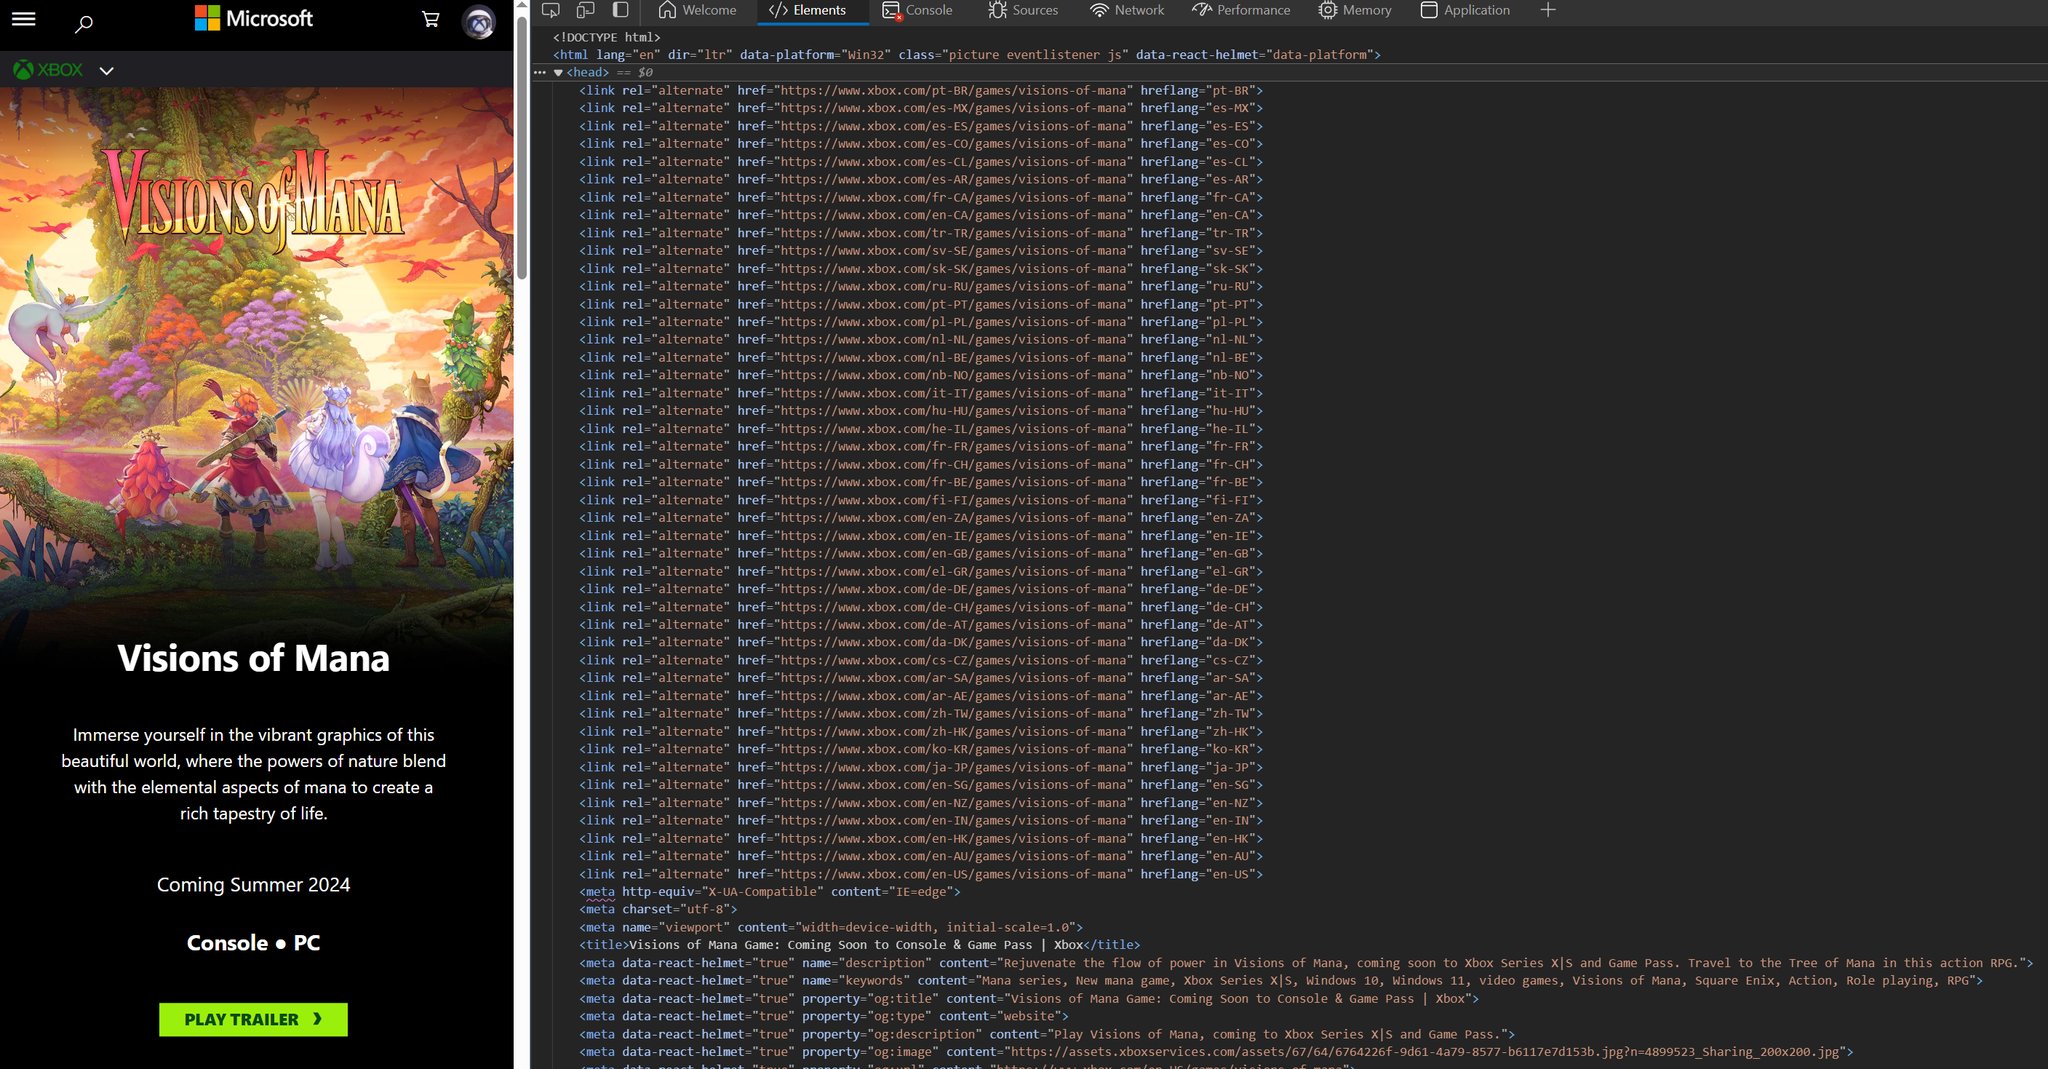Open more tools with the plus icon
This screenshot has height=1069, width=2048.
click(x=1548, y=10)
